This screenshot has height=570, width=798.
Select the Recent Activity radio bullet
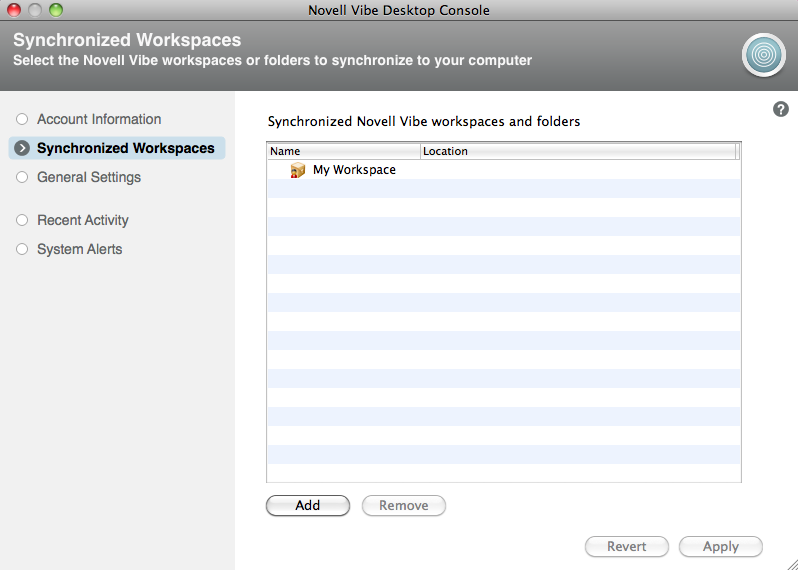tap(22, 220)
